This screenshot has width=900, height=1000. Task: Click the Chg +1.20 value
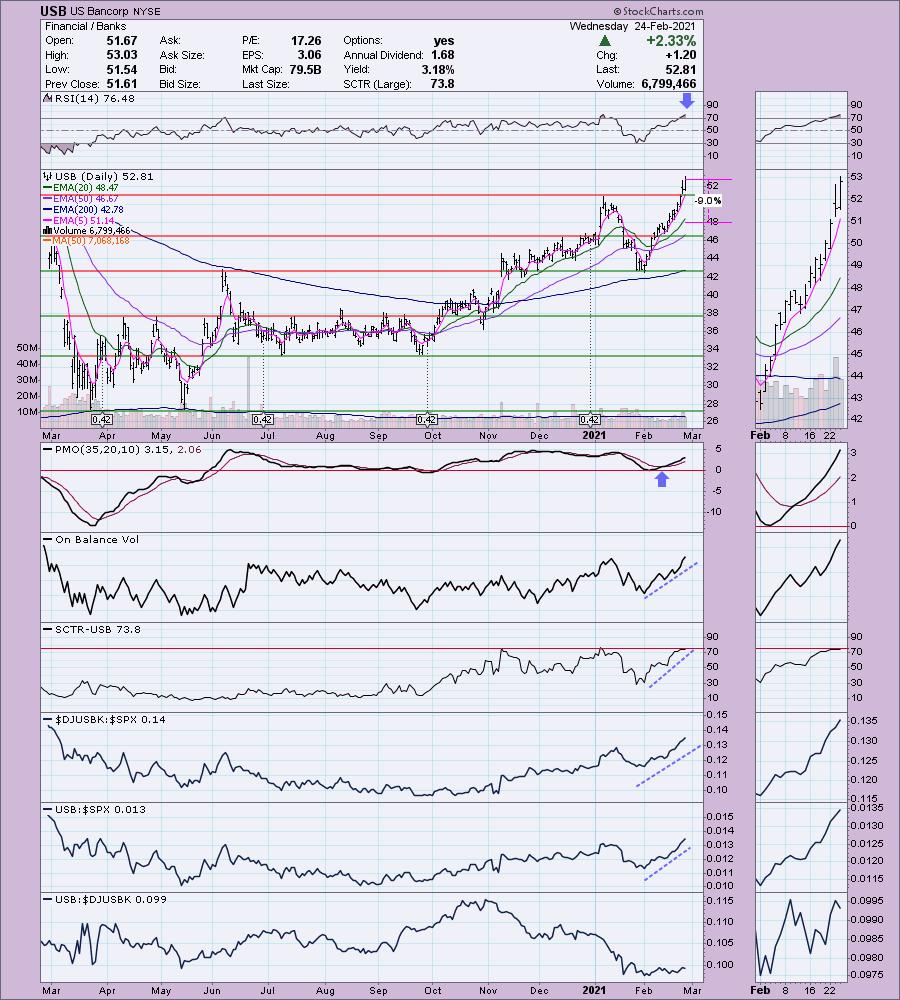[680, 55]
